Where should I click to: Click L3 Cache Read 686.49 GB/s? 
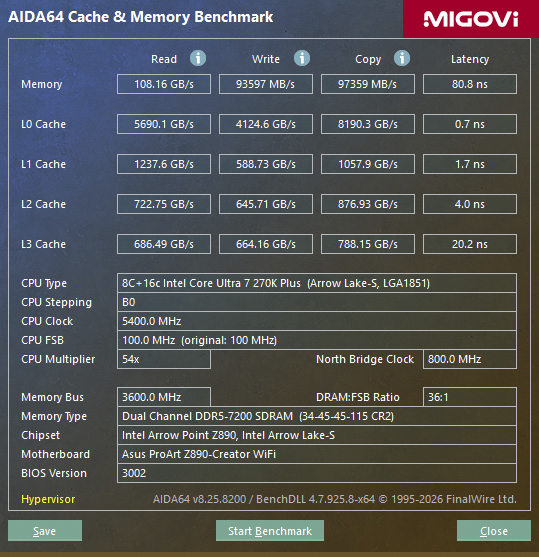tap(164, 244)
